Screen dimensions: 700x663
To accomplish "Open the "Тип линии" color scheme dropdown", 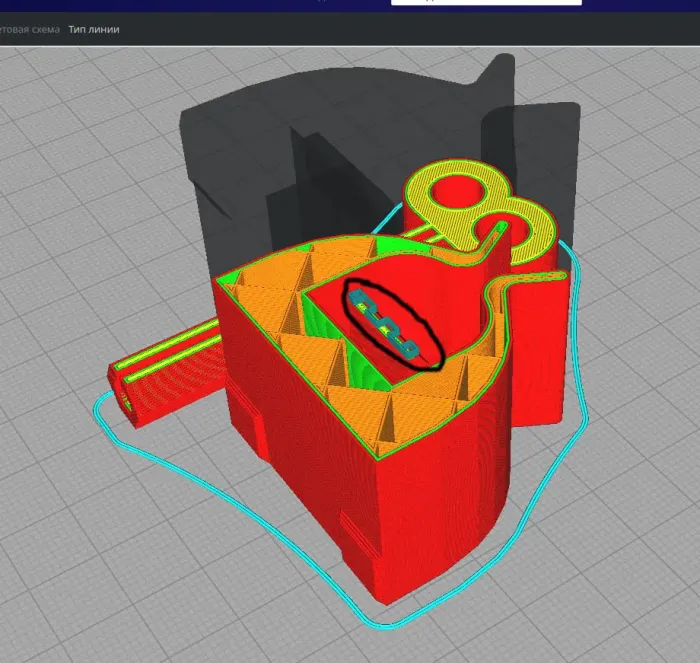I will pyautogui.click(x=94, y=29).
